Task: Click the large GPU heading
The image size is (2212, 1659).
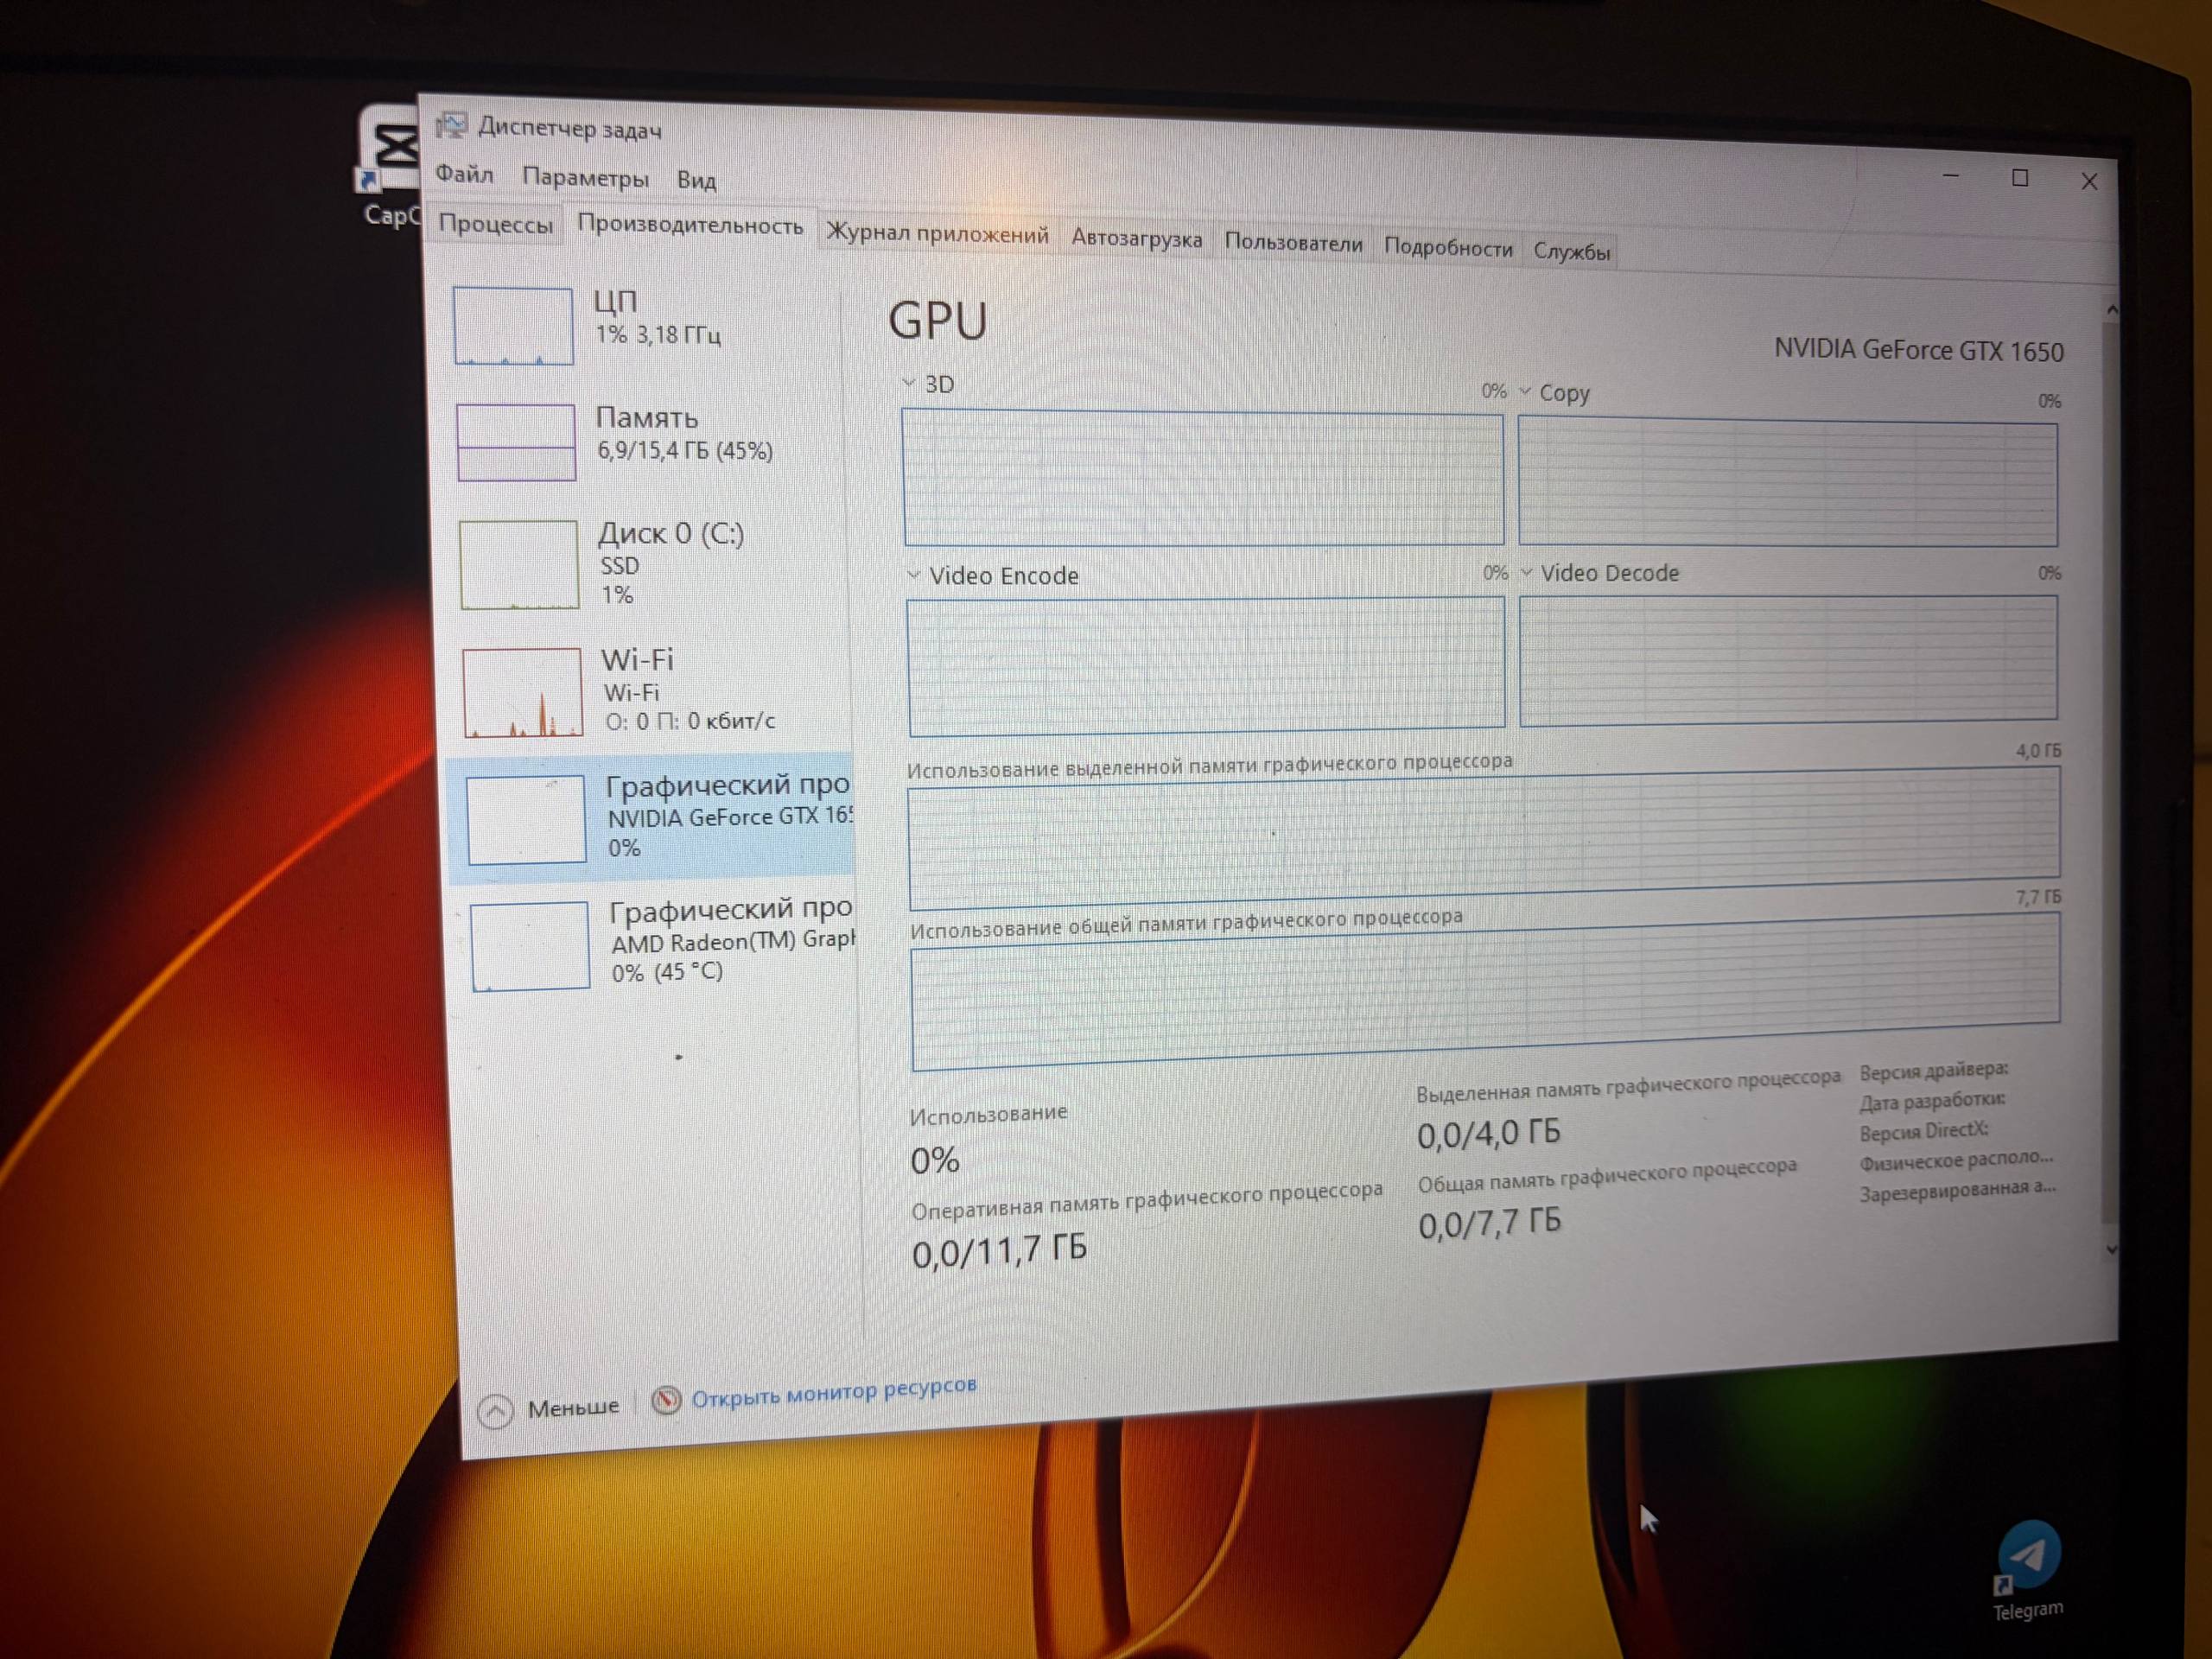Action: pyautogui.click(x=937, y=321)
